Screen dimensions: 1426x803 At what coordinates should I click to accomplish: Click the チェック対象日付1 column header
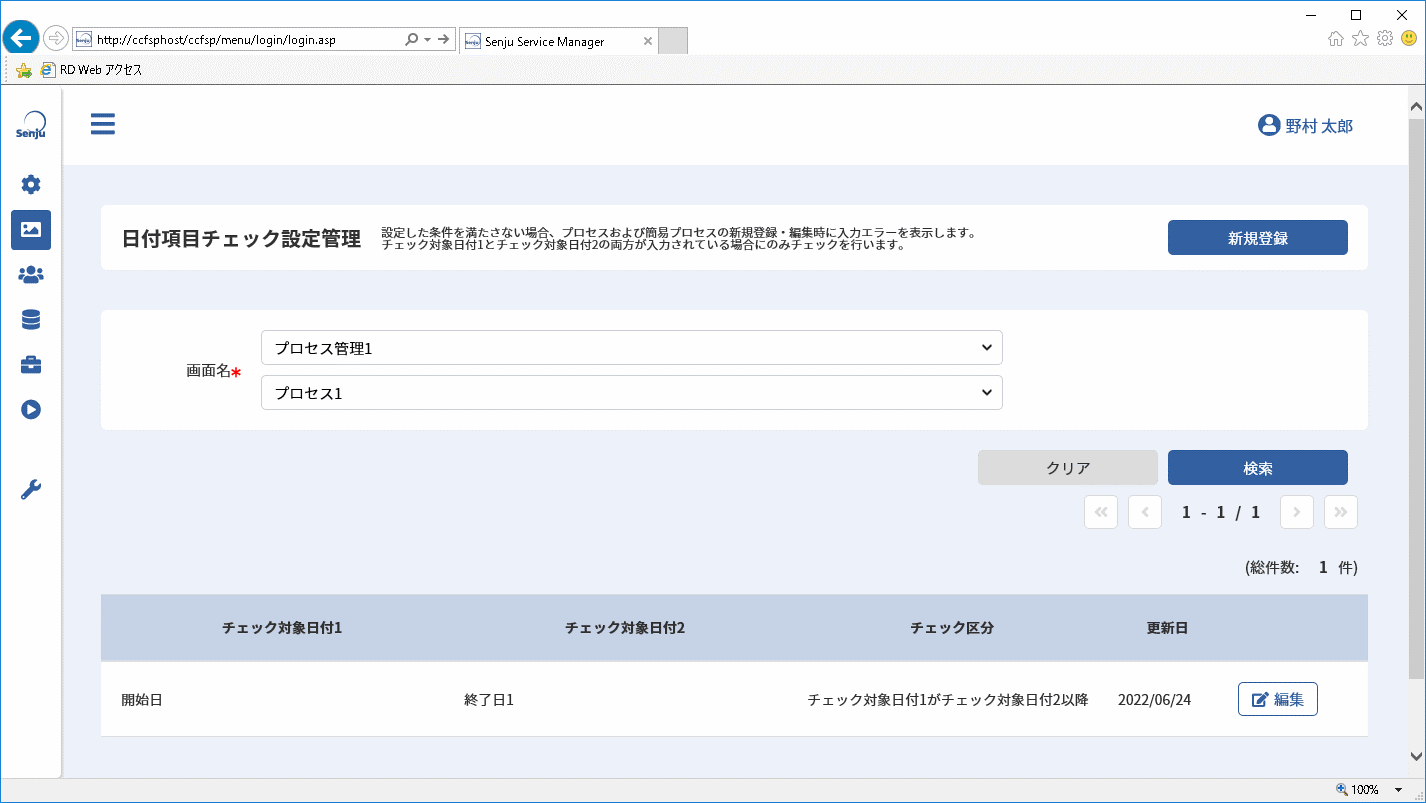coord(282,628)
